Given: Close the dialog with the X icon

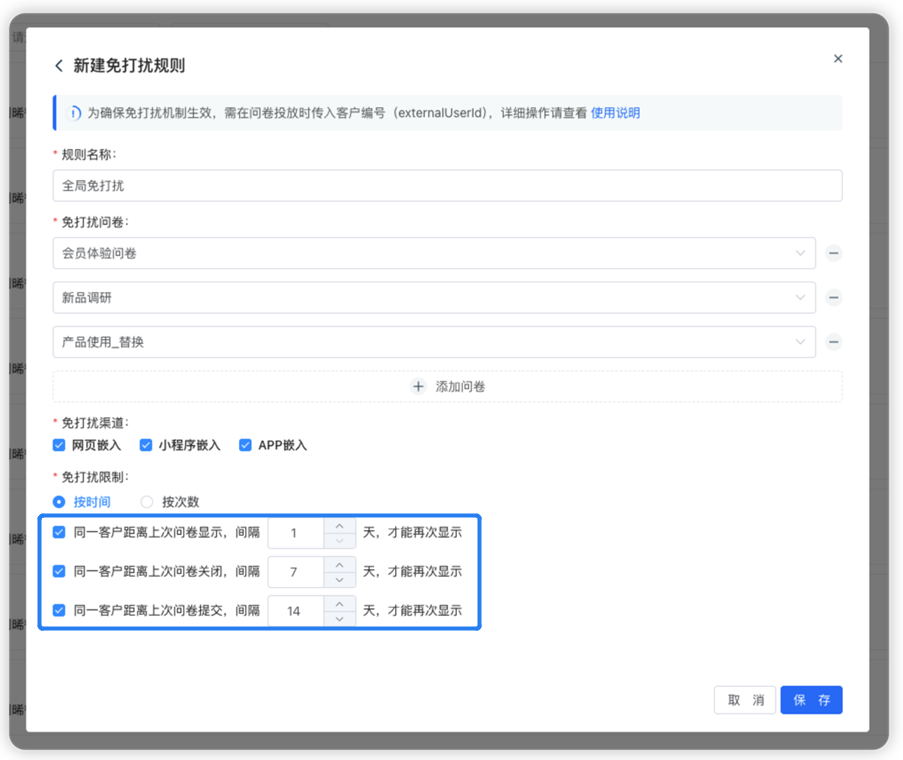Looking at the screenshot, I should pyautogui.click(x=838, y=59).
